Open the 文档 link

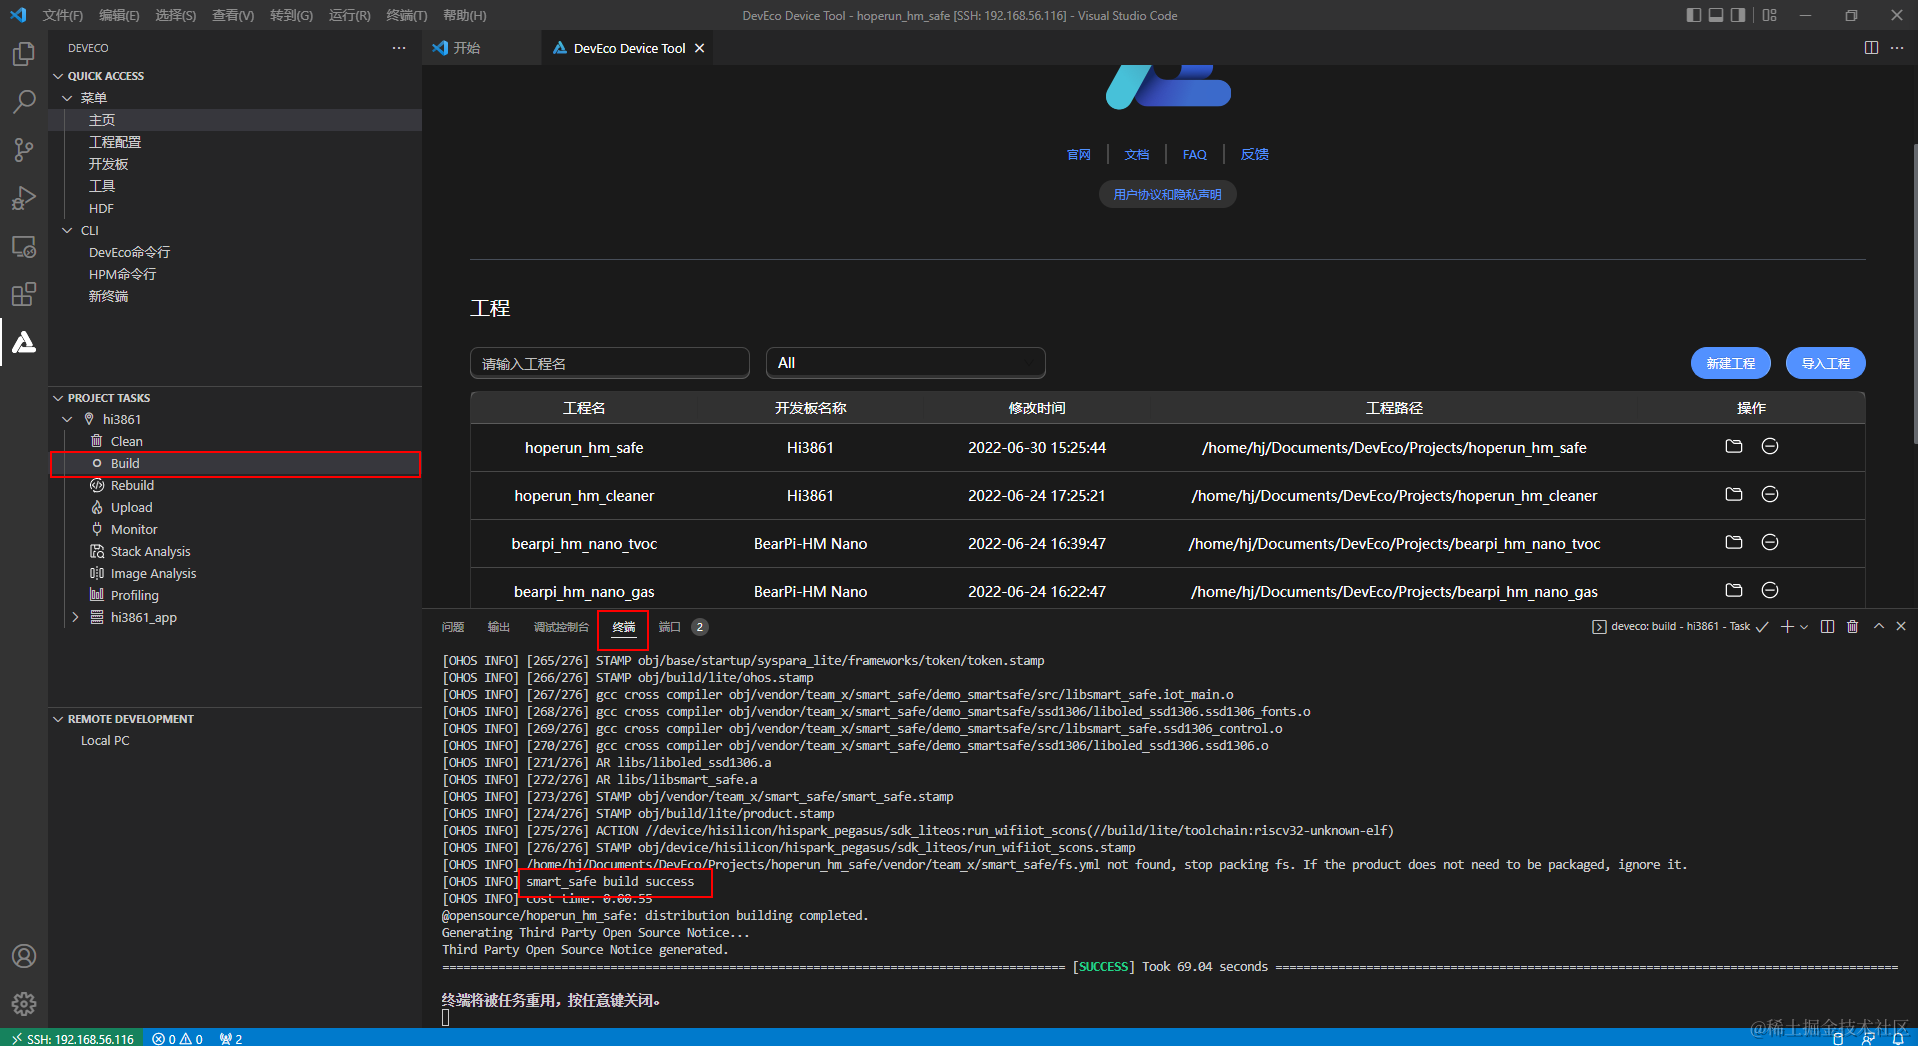pos(1137,155)
